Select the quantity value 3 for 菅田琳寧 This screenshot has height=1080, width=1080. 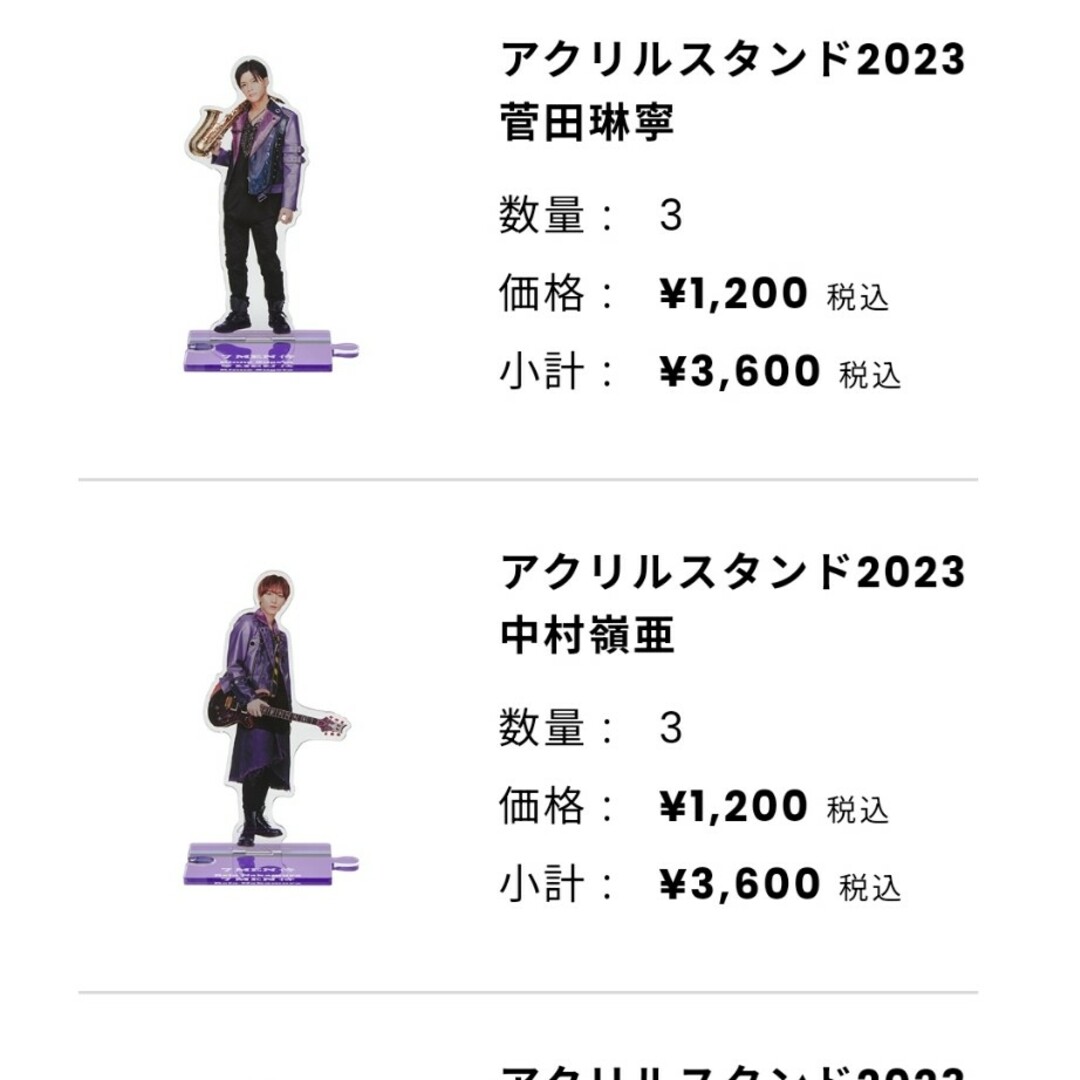[671, 216]
